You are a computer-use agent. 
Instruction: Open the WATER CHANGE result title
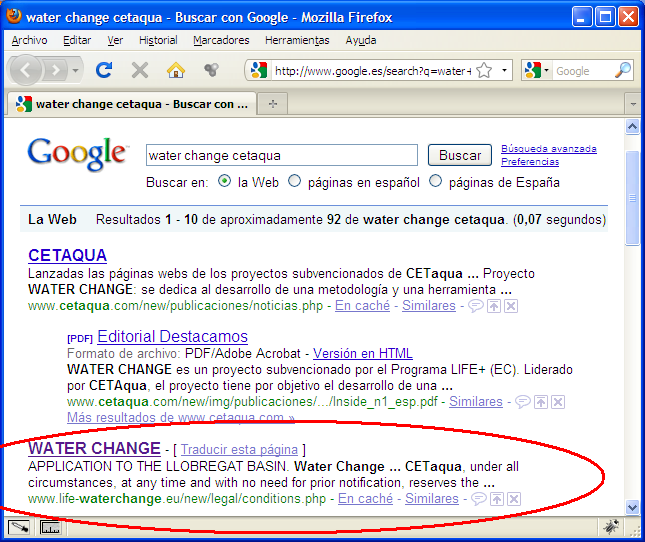click(94, 448)
